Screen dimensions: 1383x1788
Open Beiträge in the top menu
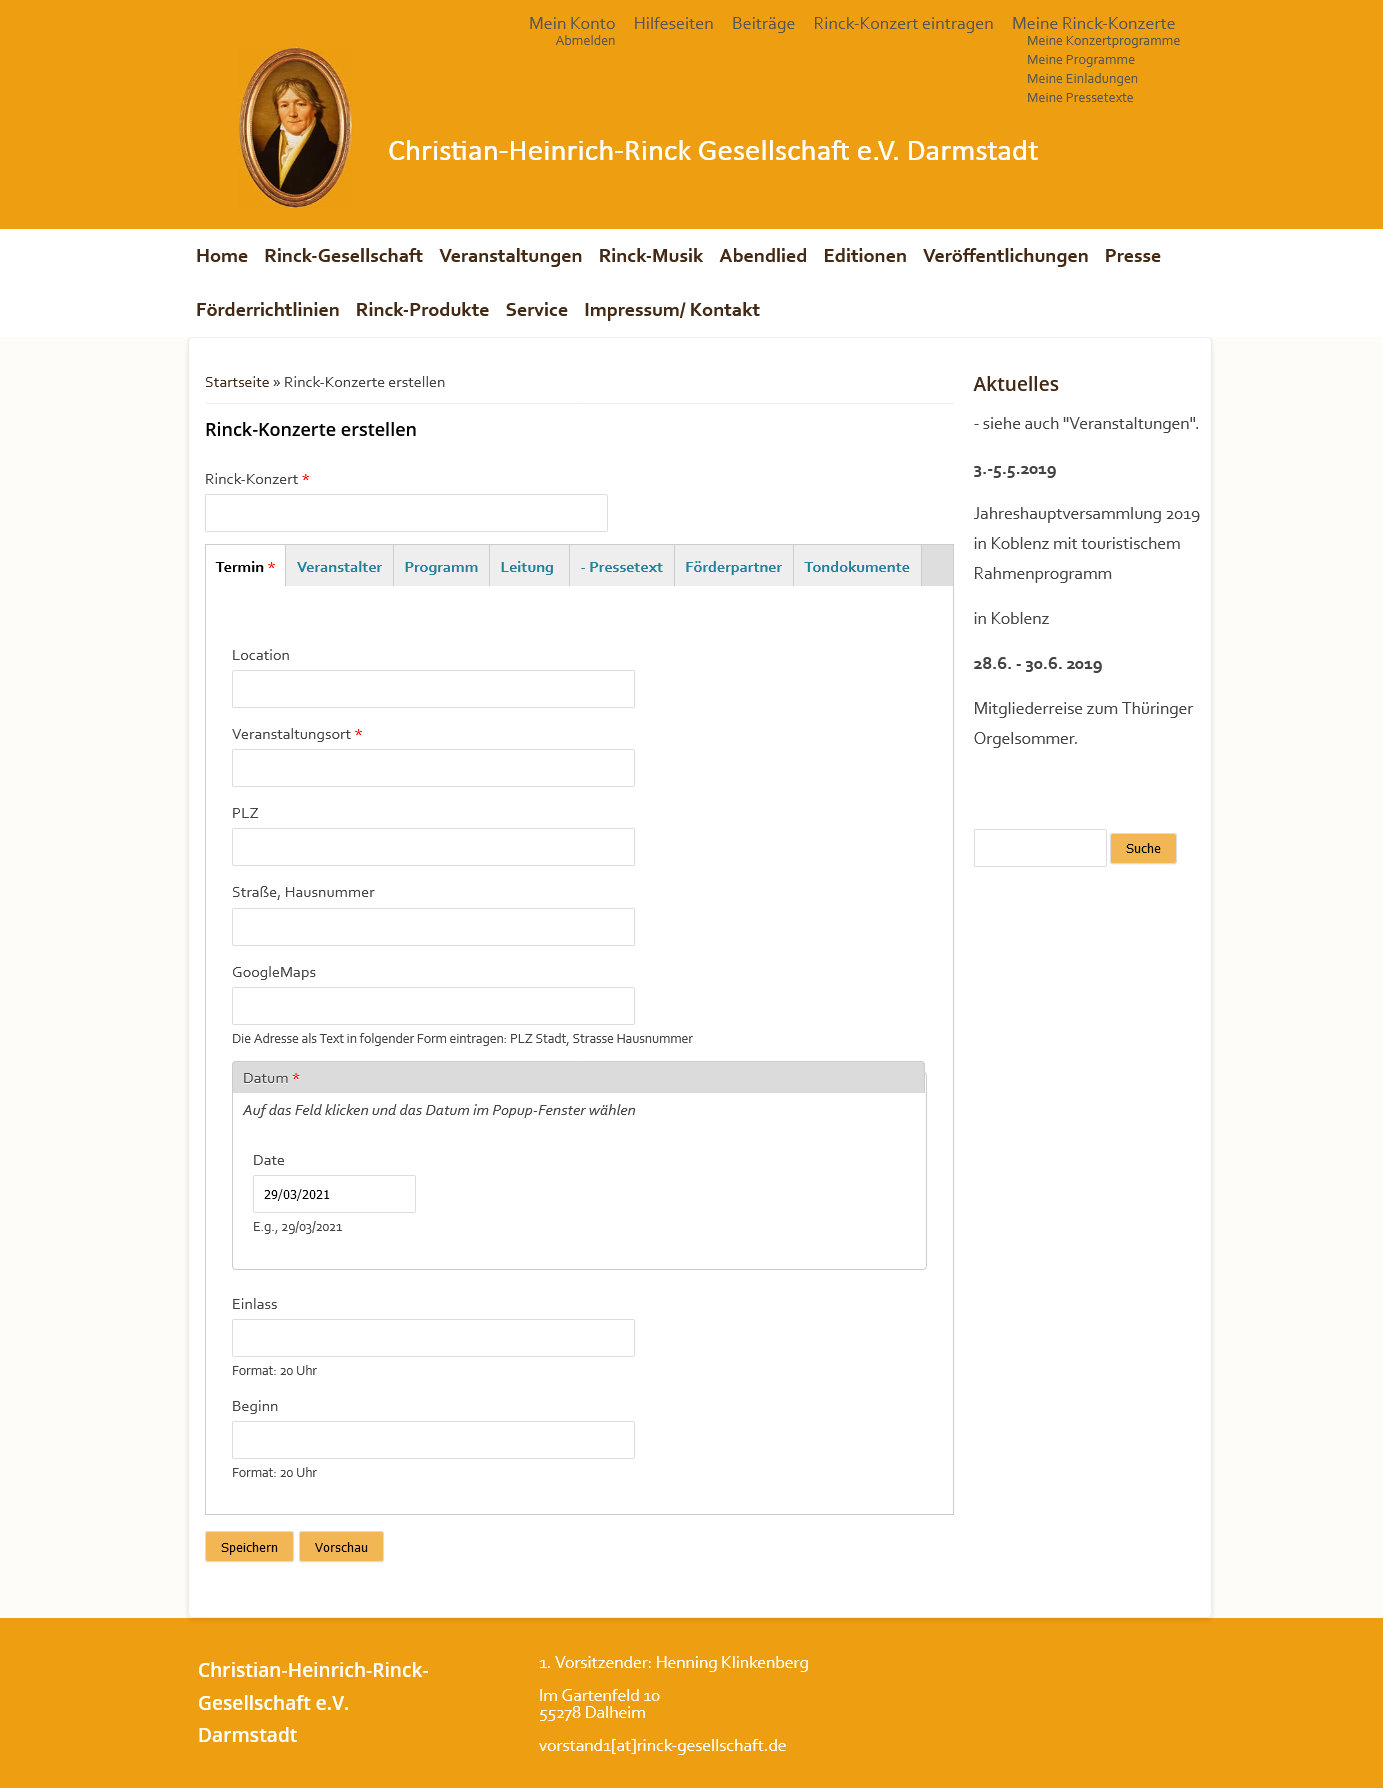click(763, 23)
